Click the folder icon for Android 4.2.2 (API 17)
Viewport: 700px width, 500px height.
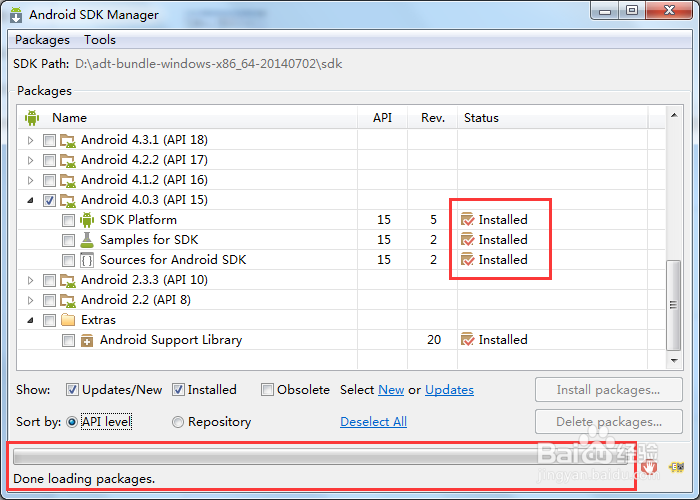(68, 161)
